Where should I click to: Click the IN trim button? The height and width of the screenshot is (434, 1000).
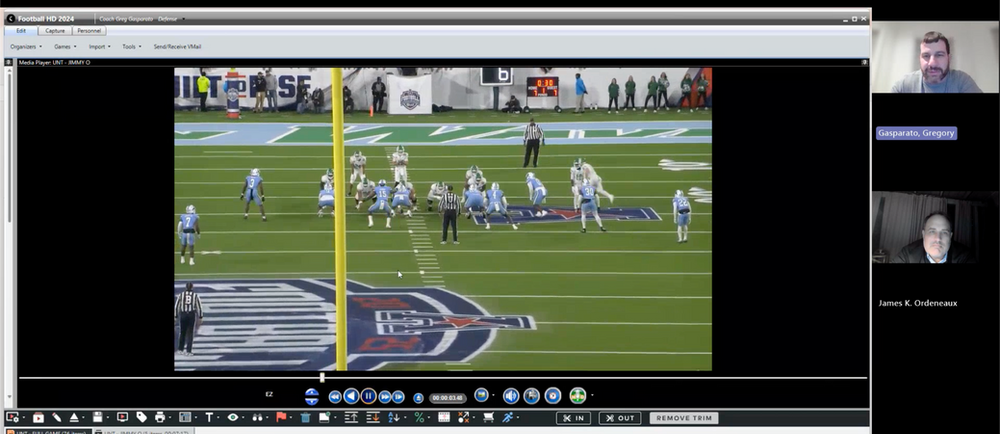tap(573, 418)
